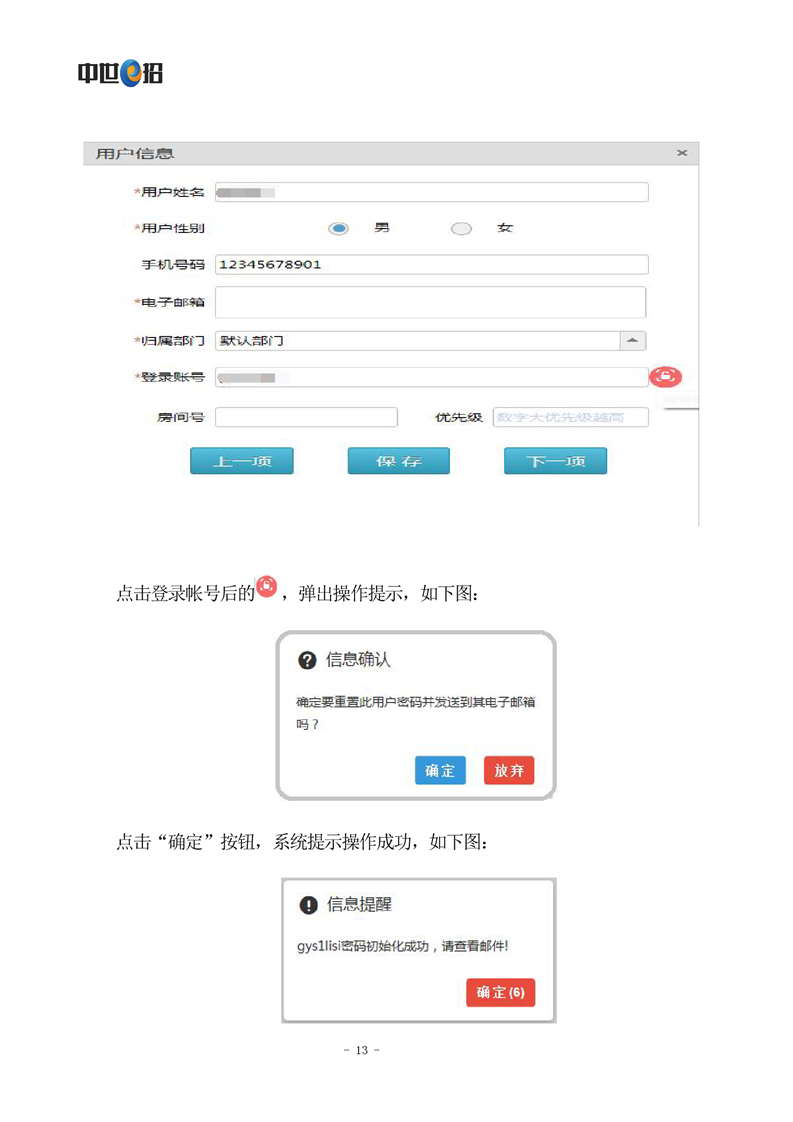Click the 中世e招 logo in the header
The image size is (793, 1122).
(x=120, y=73)
